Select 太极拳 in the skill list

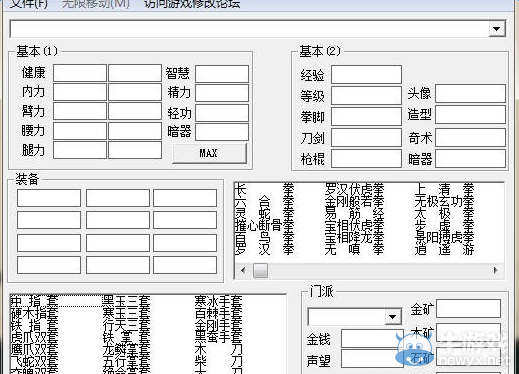tap(444, 213)
